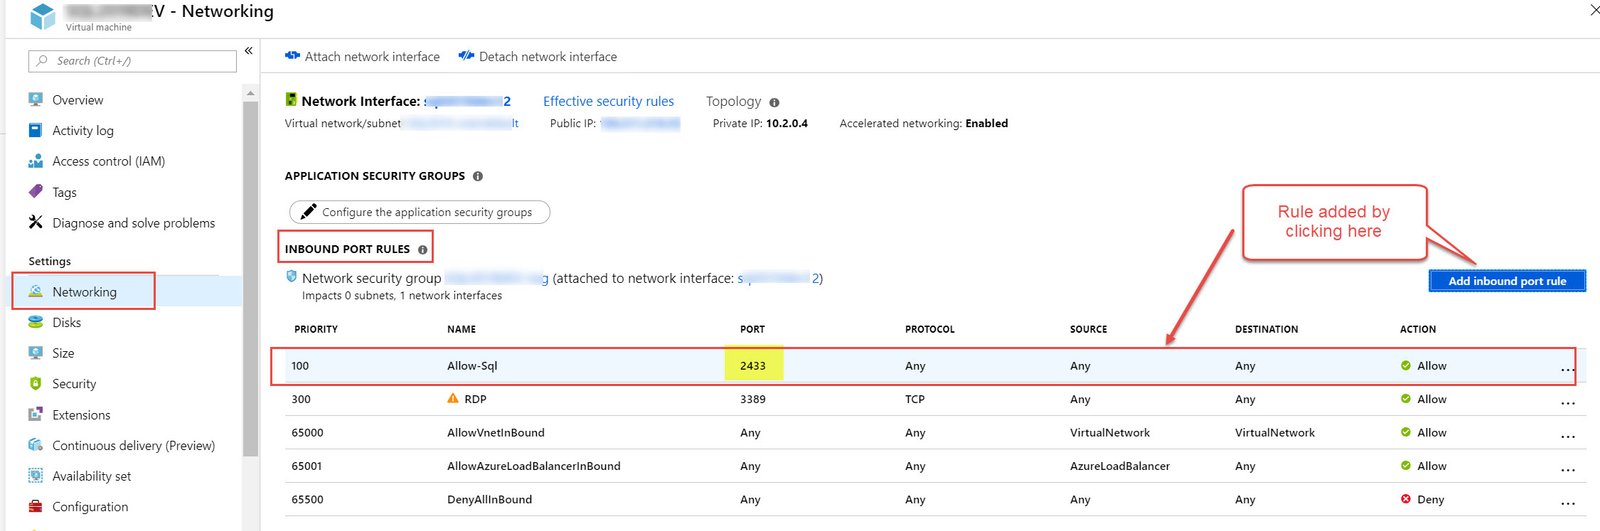Click the Networking icon in Settings
The height and width of the screenshot is (531, 1600).
point(36,292)
